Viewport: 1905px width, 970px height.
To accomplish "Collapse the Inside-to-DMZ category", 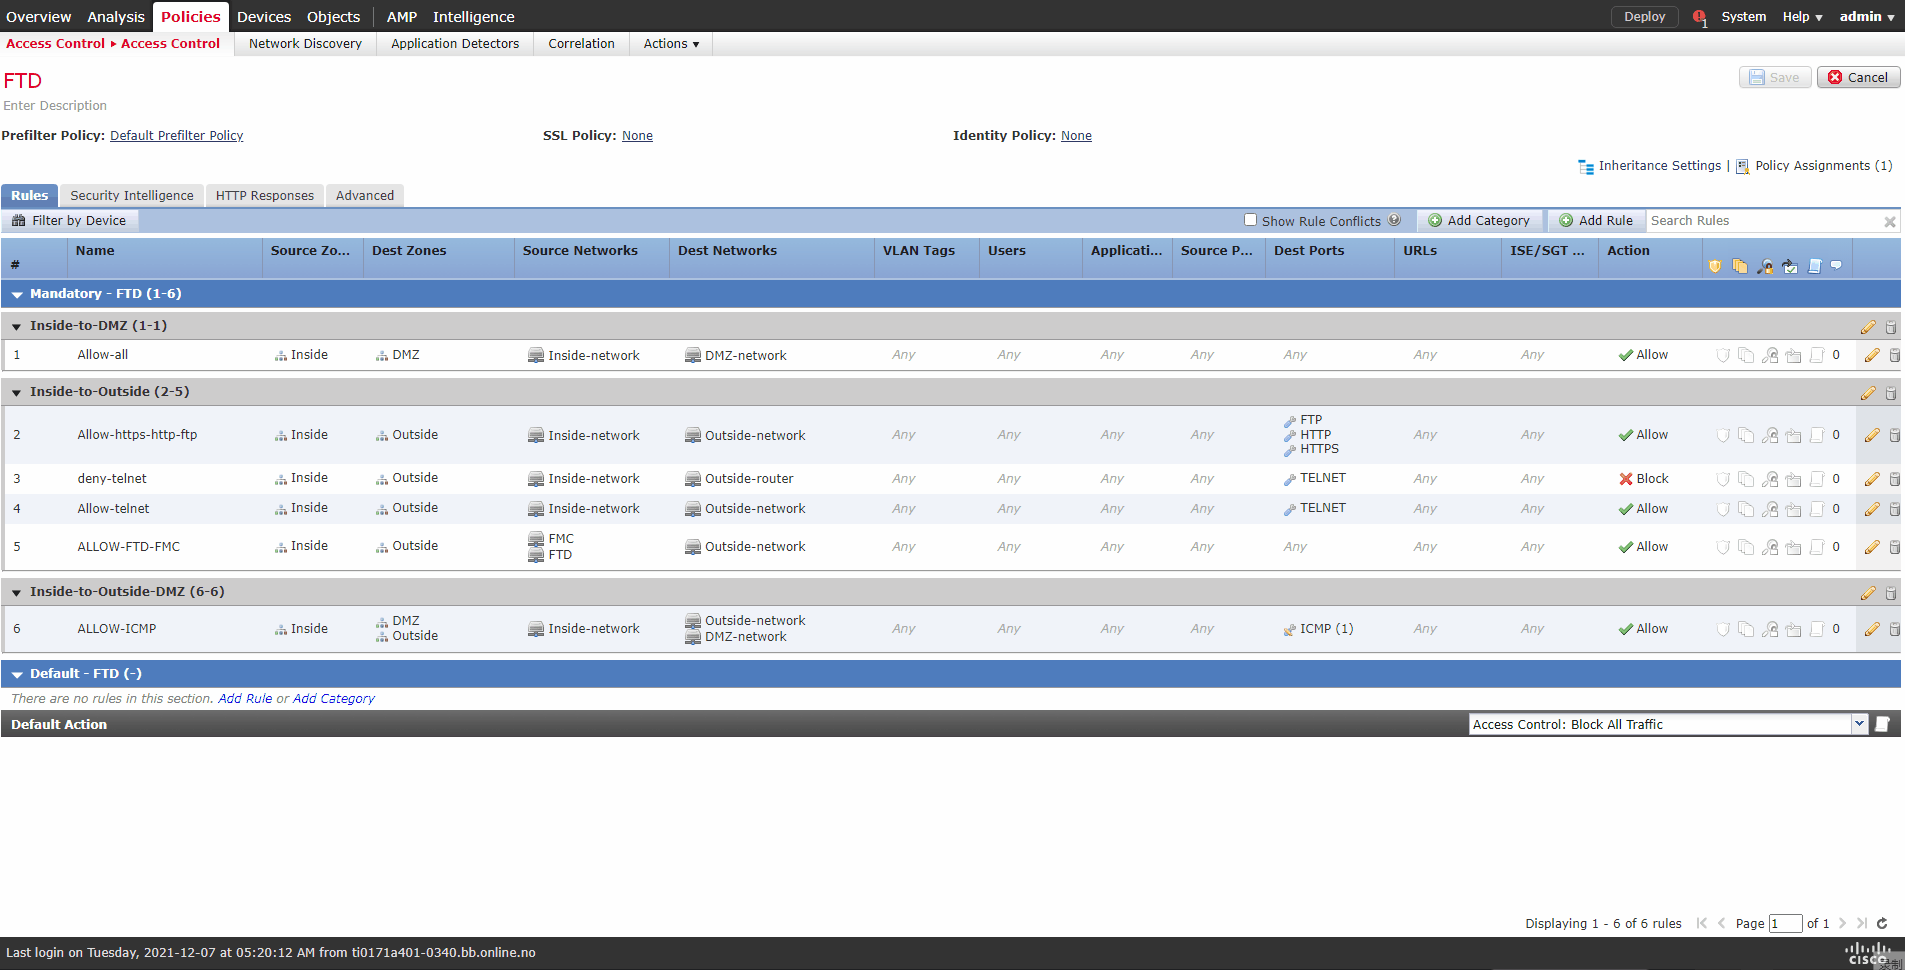I will [x=17, y=327].
